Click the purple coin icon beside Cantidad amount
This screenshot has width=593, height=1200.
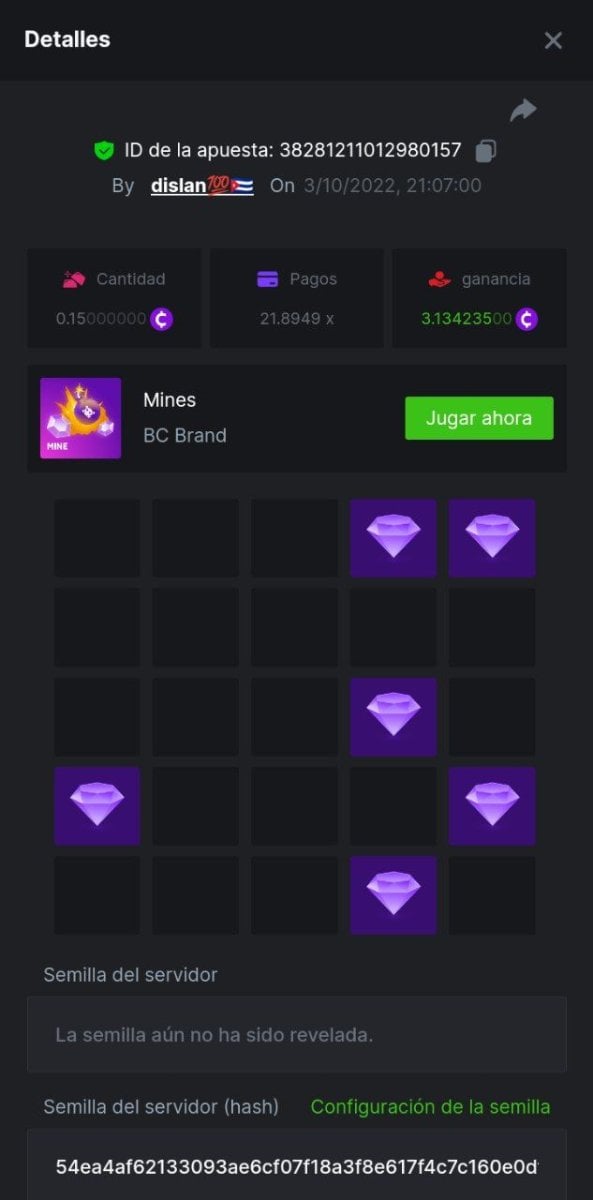click(x=161, y=319)
